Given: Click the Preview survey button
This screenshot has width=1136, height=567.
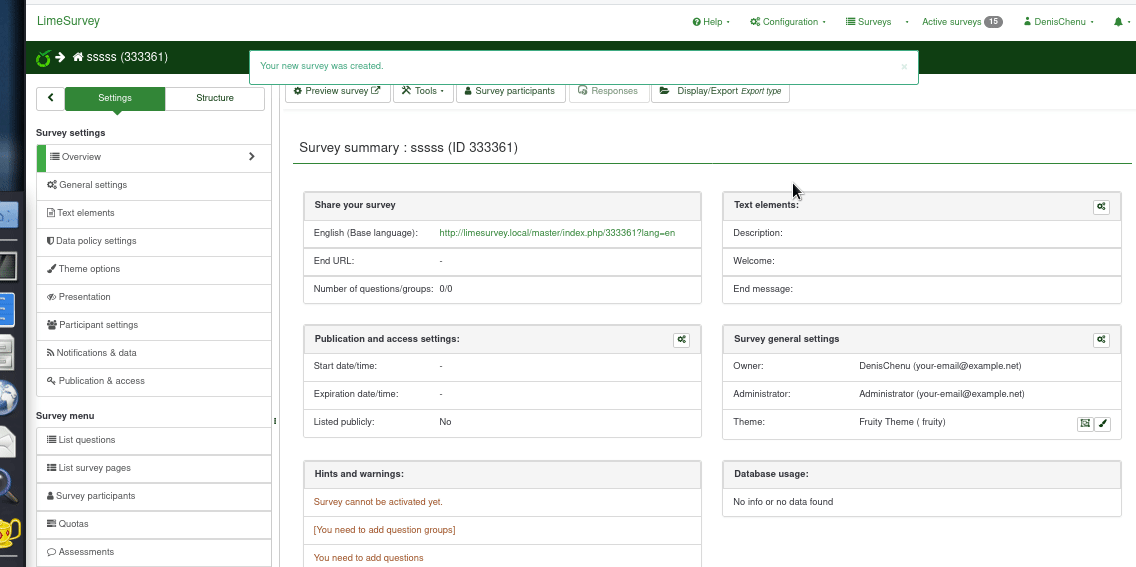Looking at the screenshot, I should click(337, 91).
